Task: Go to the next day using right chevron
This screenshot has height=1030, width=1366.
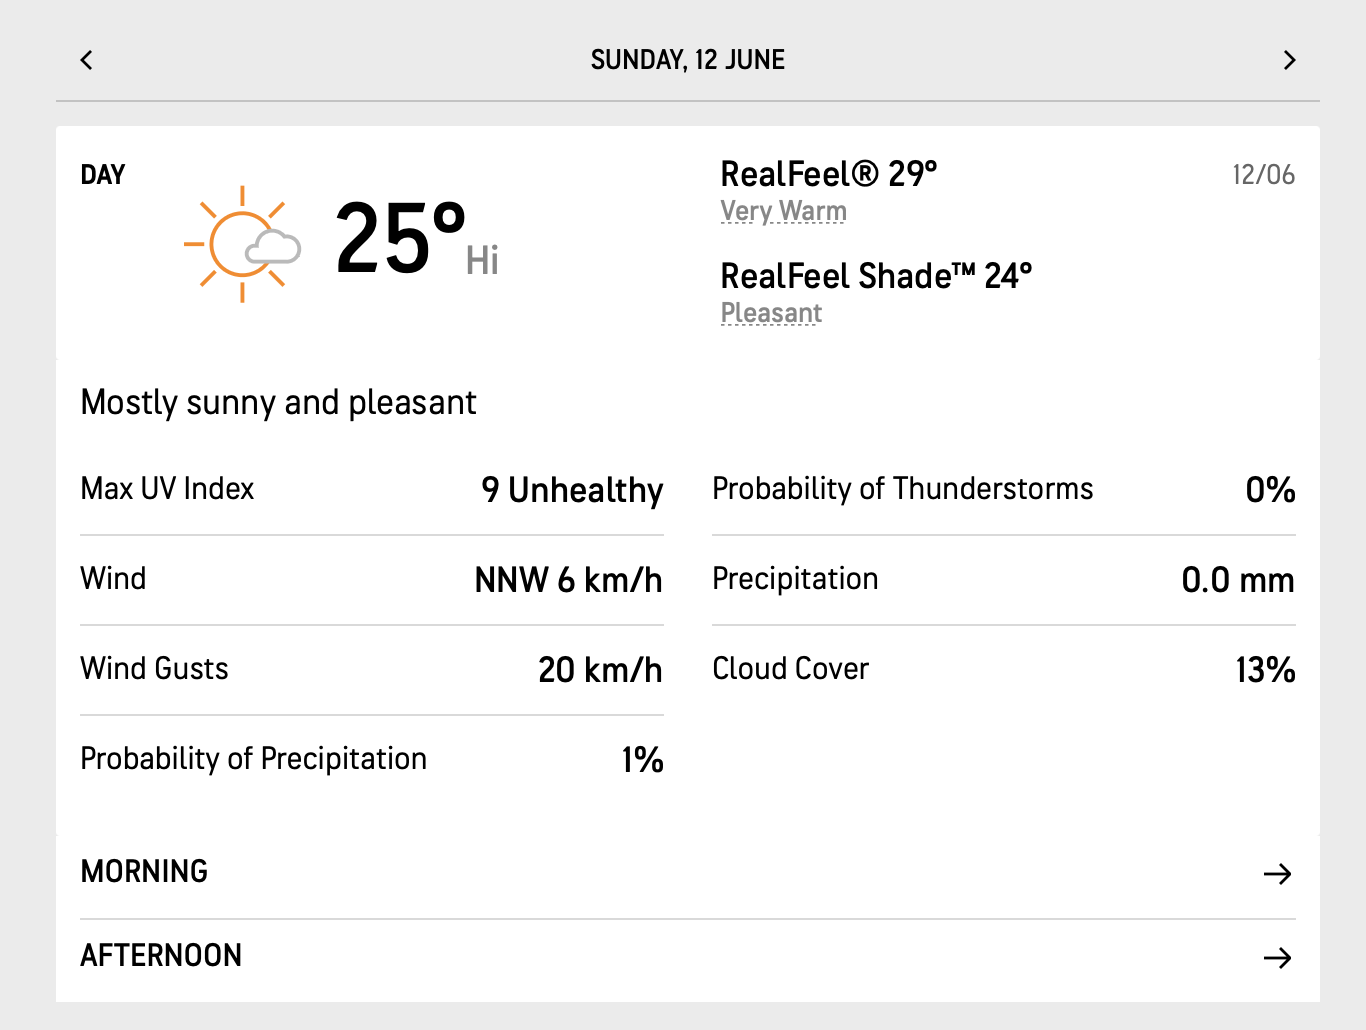Action: pyautogui.click(x=1289, y=60)
